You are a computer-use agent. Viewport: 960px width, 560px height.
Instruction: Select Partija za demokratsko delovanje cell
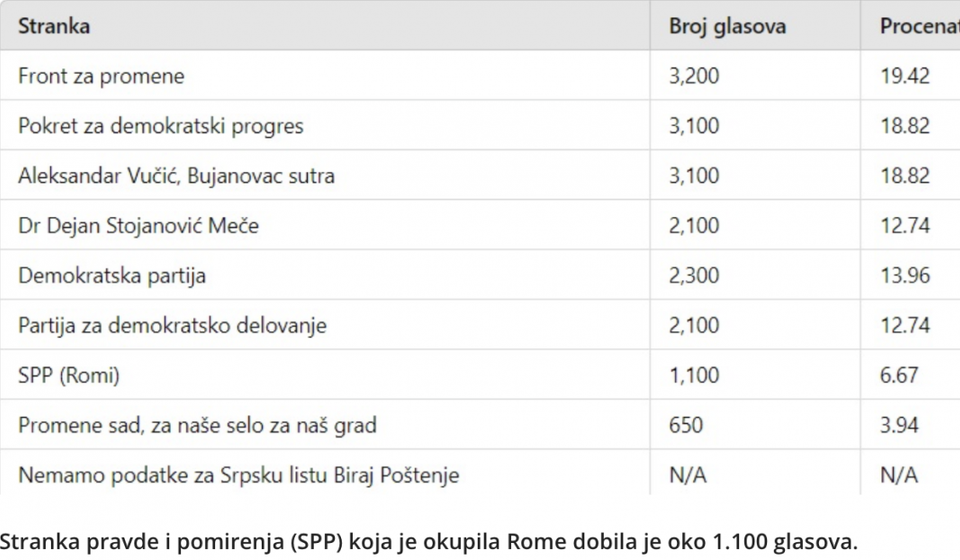[x=172, y=326]
